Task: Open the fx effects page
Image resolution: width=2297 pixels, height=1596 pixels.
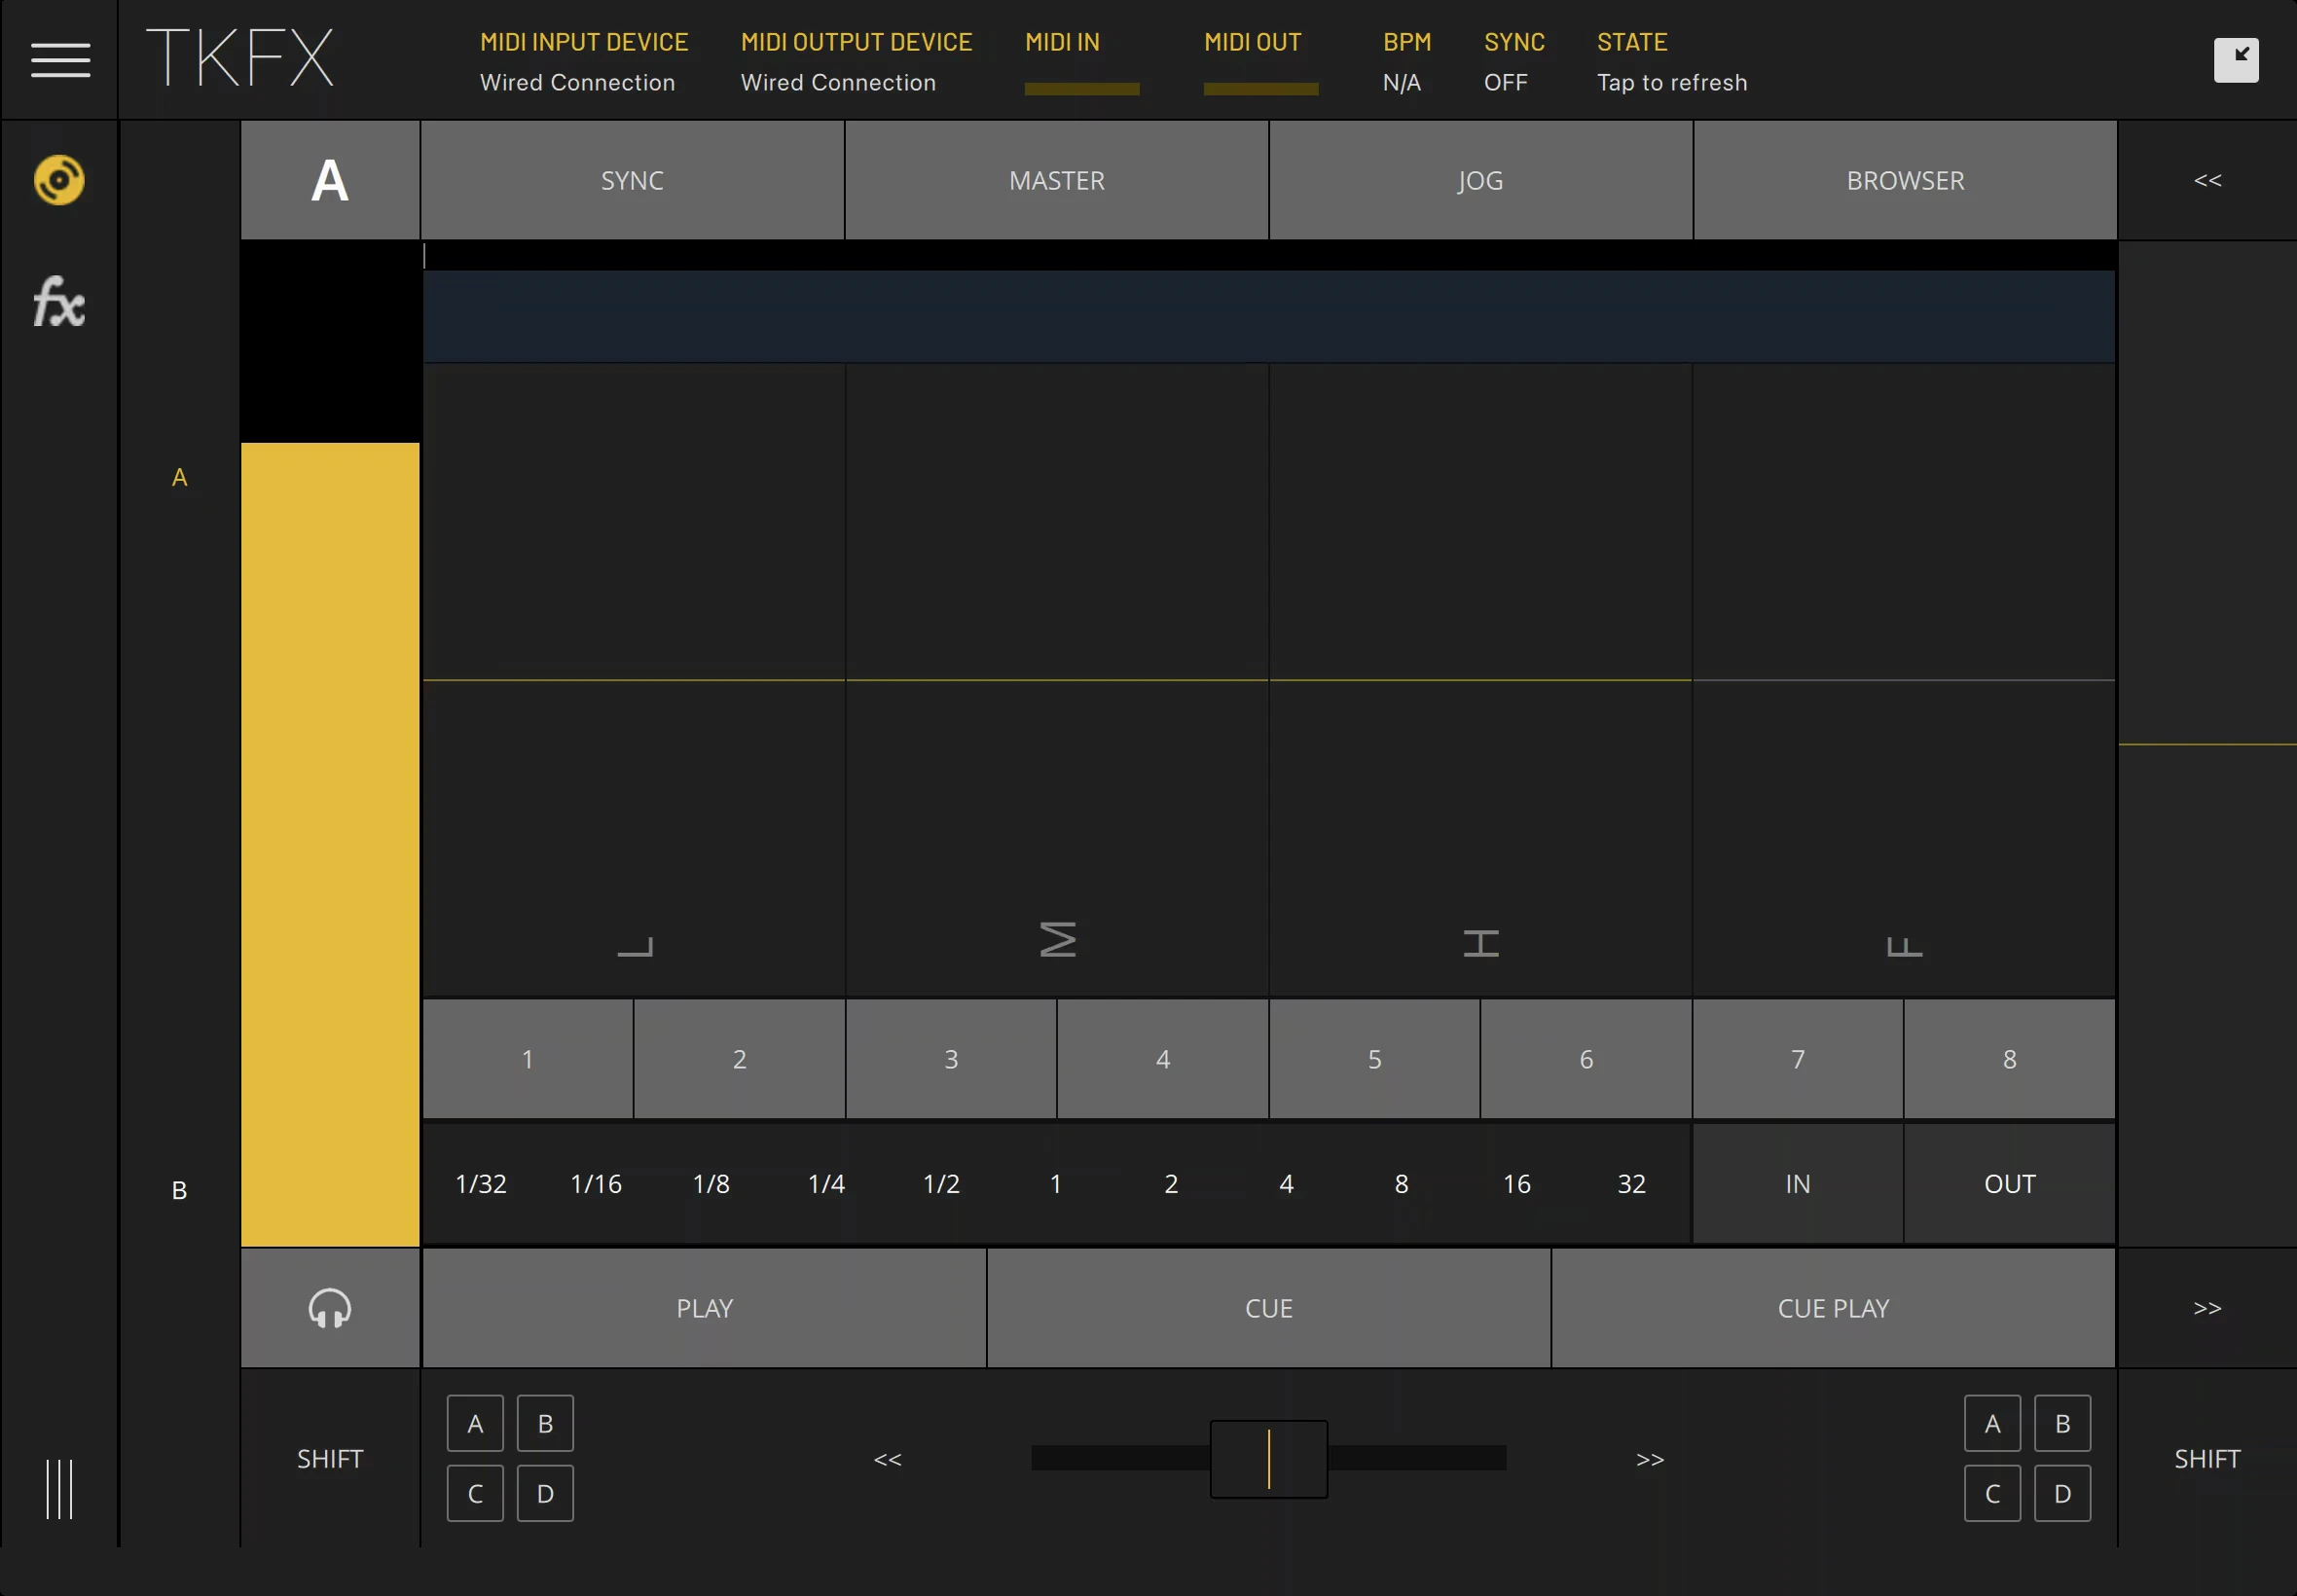Action: click(59, 302)
